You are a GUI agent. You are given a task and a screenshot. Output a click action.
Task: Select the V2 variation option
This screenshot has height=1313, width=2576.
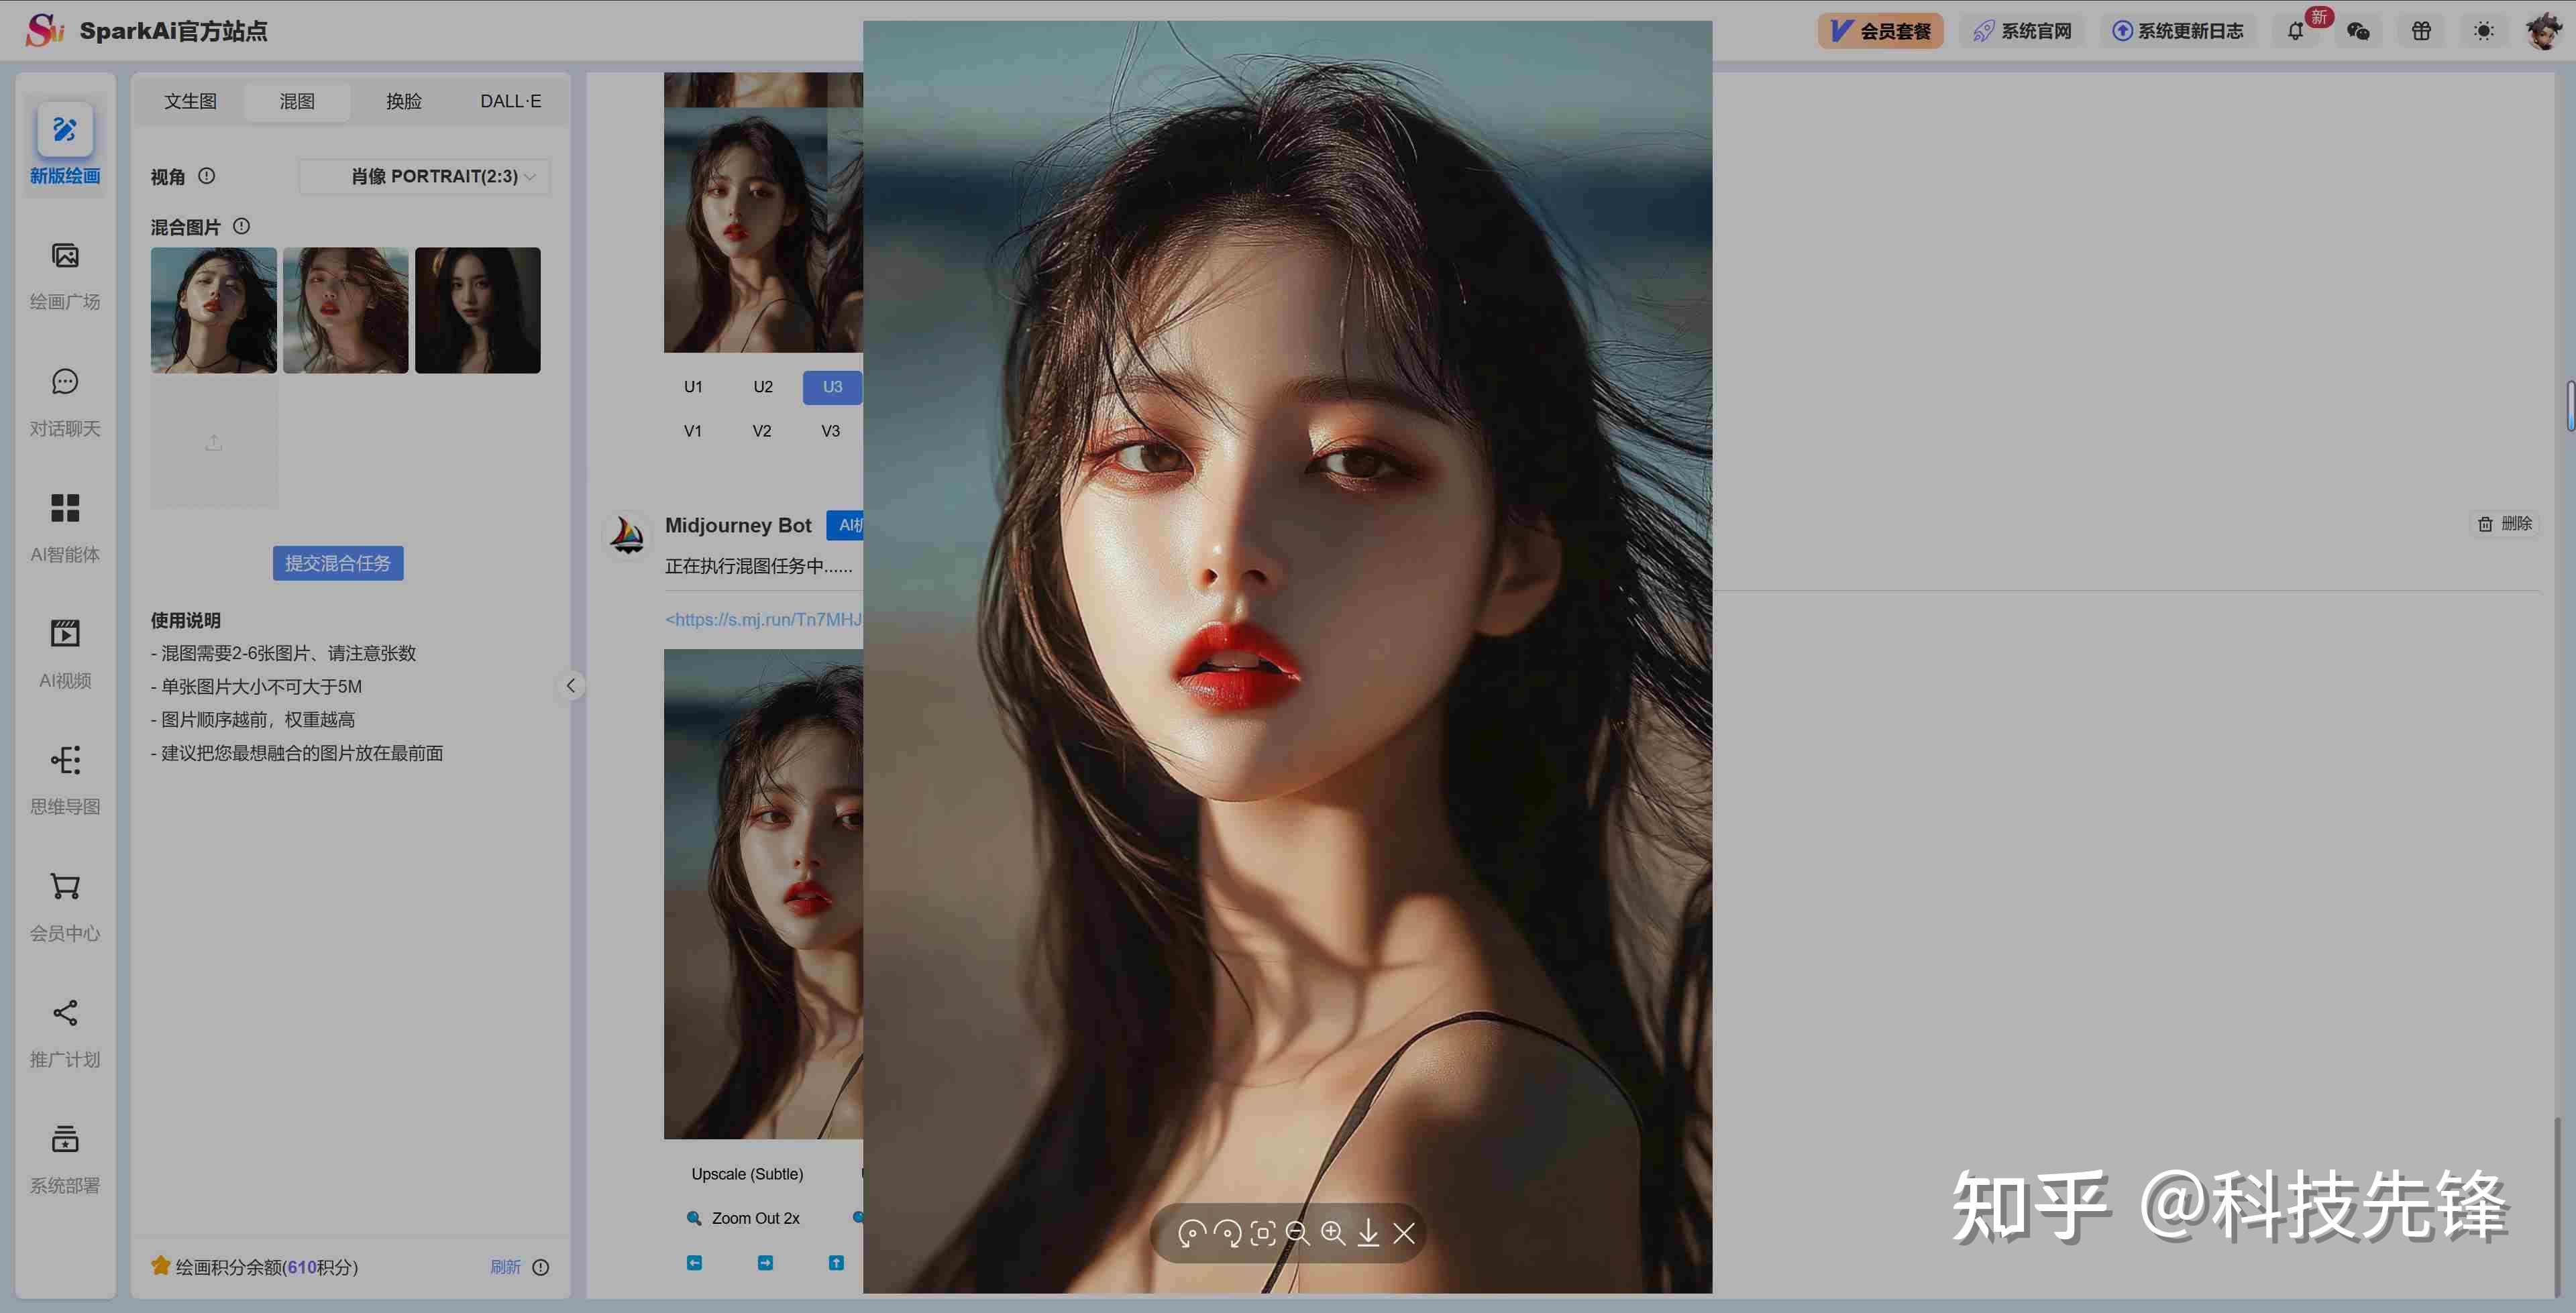click(x=762, y=431)
